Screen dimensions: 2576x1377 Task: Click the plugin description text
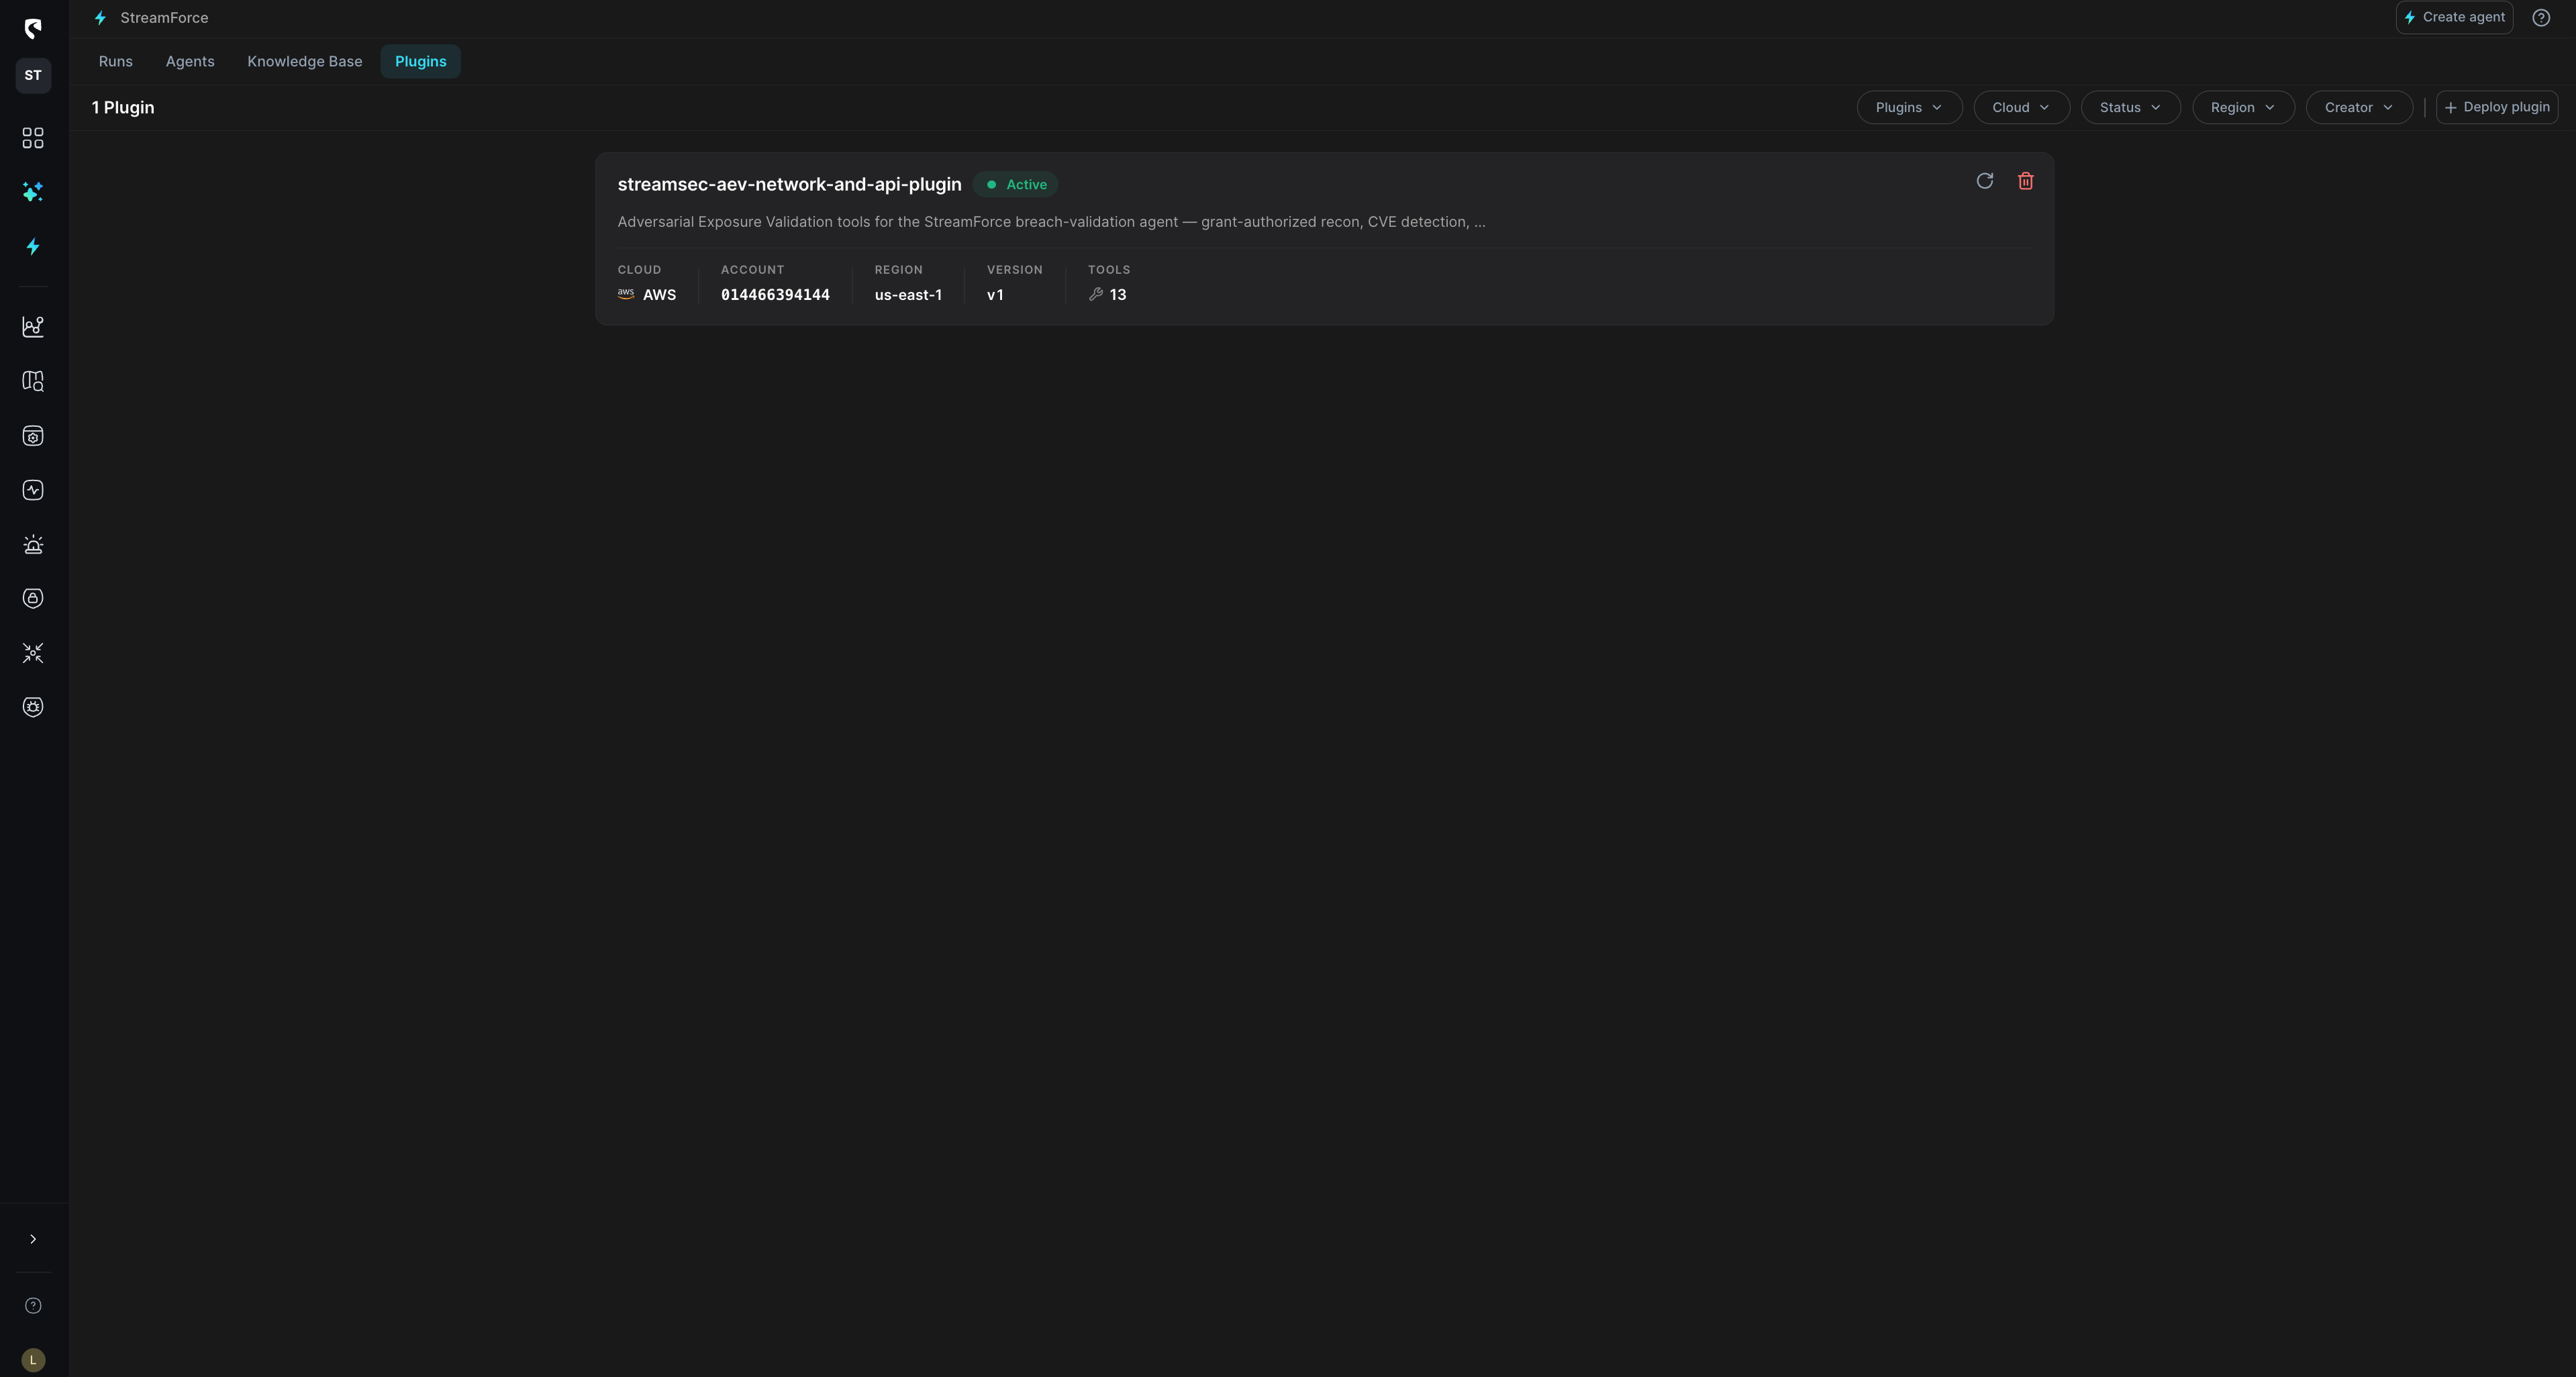point(1051,222)
